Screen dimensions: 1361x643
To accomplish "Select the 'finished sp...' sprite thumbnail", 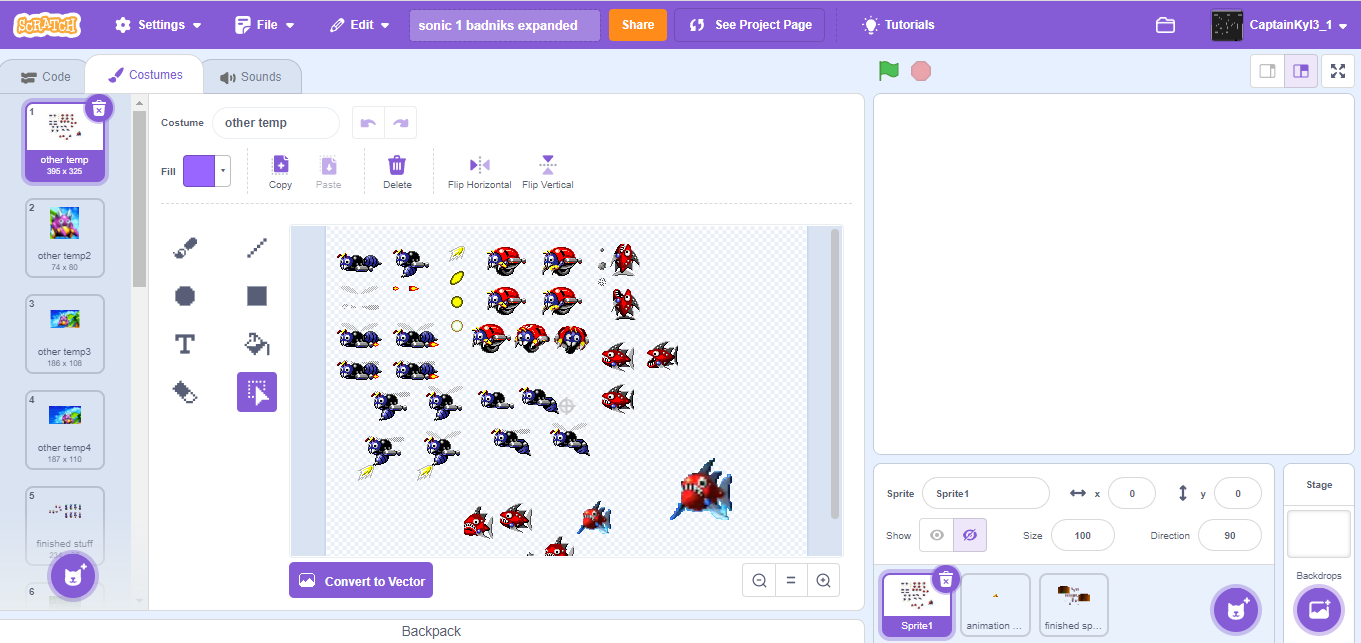I will (1074, 605).
